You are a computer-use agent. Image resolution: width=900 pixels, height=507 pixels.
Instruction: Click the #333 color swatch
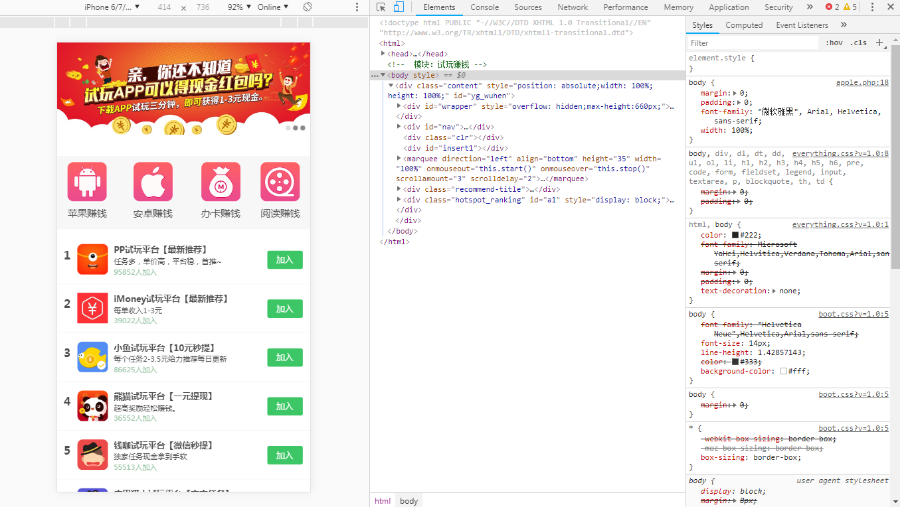(x=735, y=362)
